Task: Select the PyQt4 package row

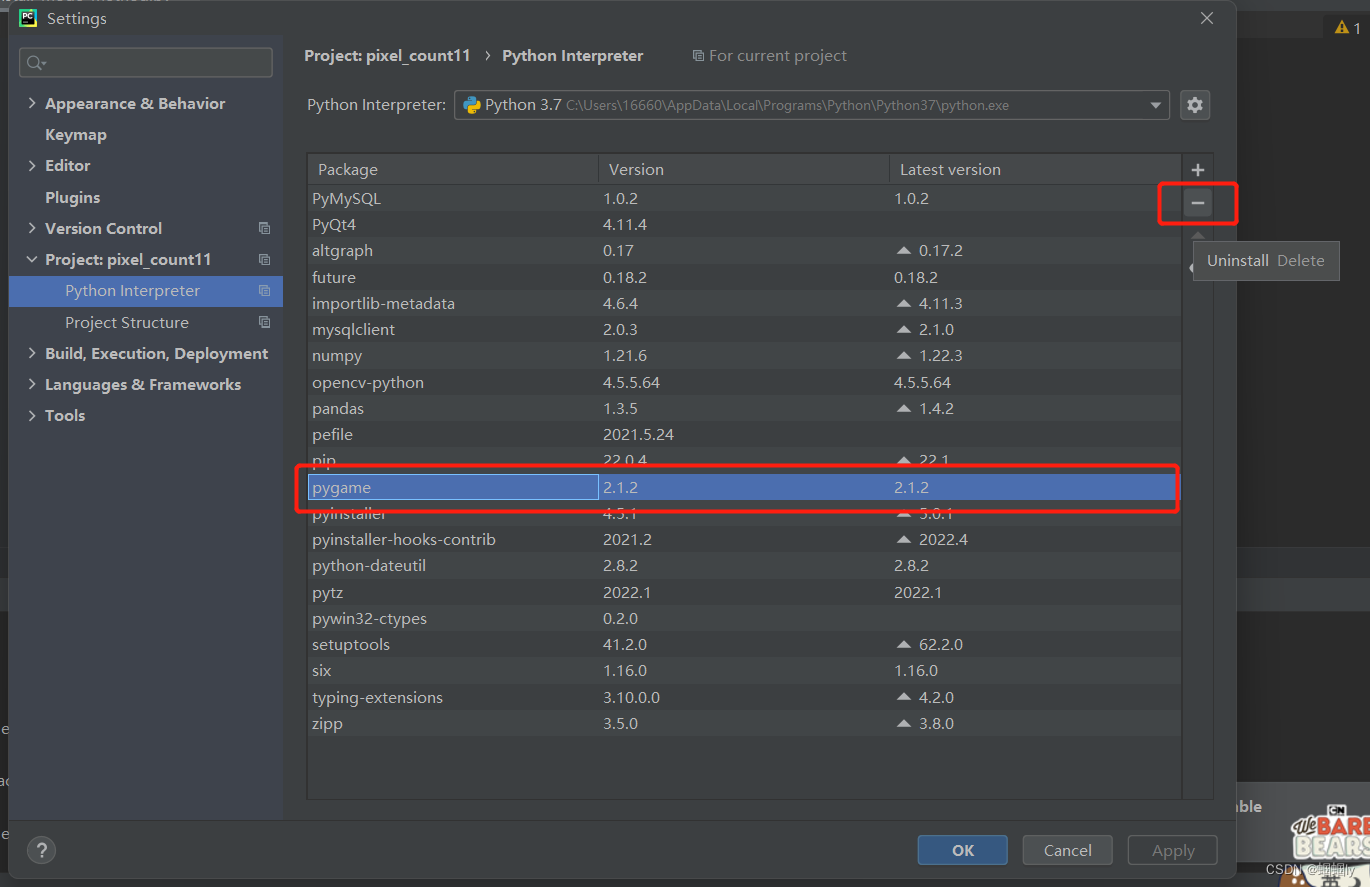Action: click(x=744, y=225)
